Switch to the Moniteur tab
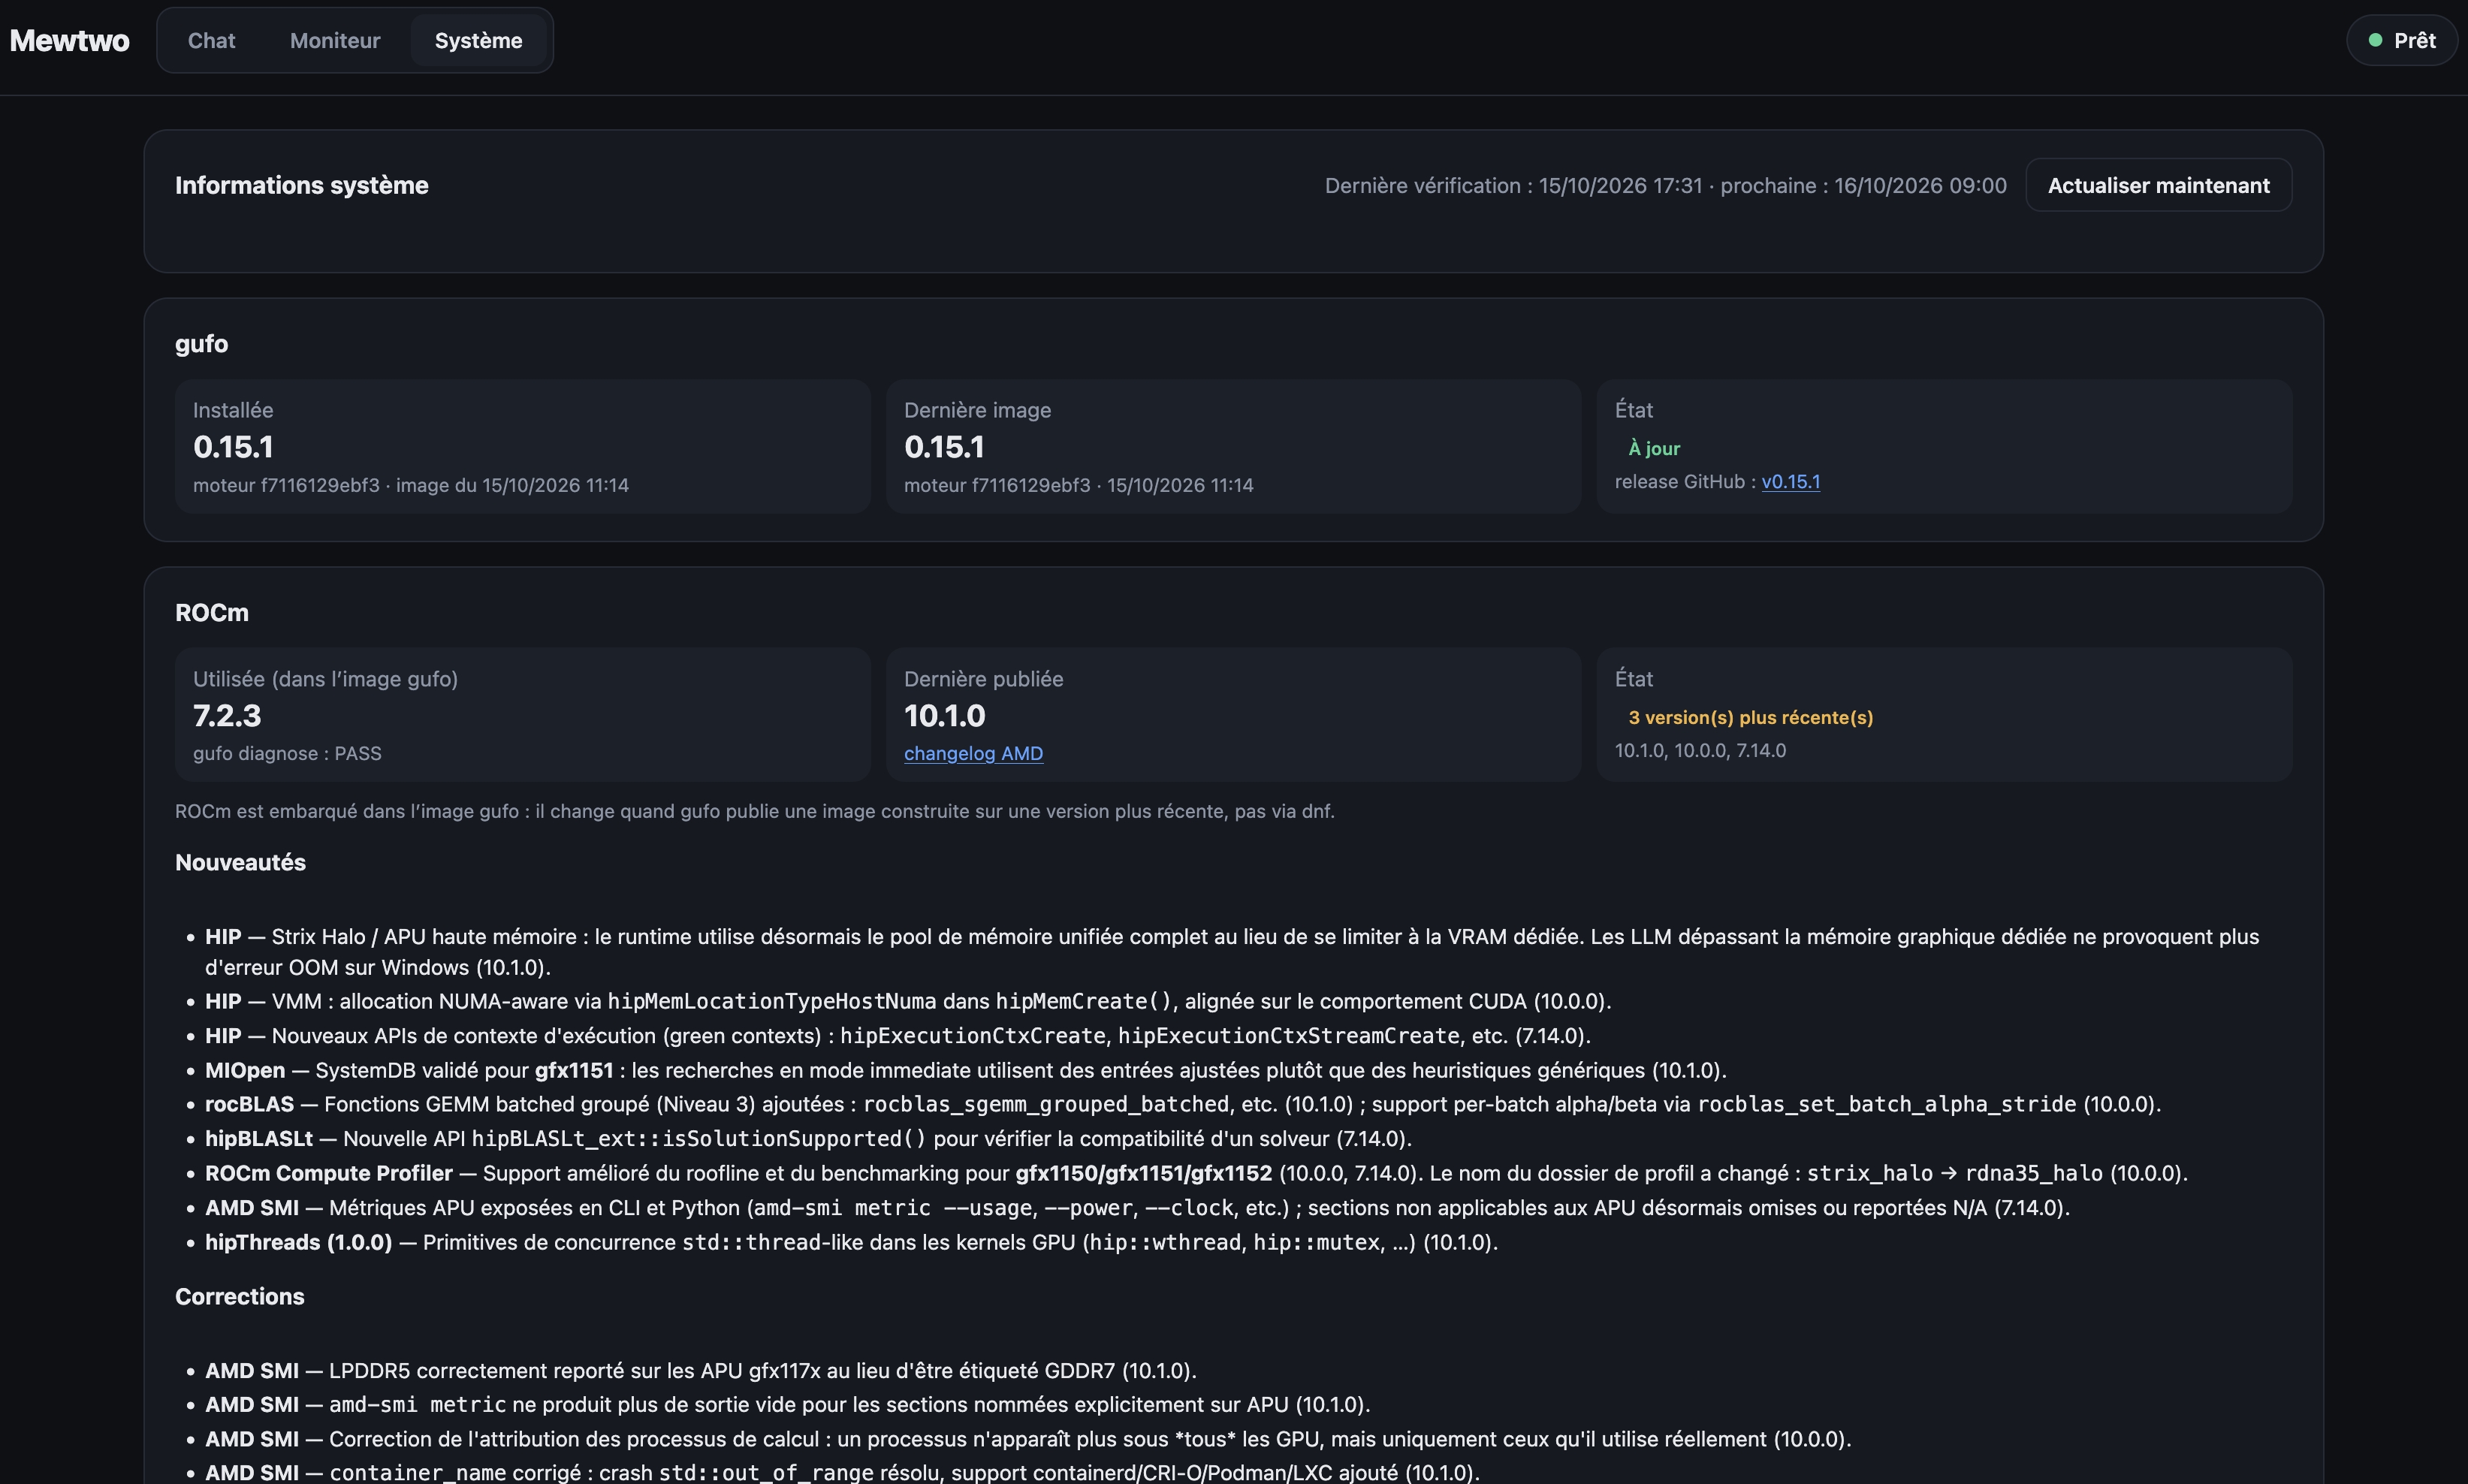The image size is (2468, 1484). click(x=335, y=40)
